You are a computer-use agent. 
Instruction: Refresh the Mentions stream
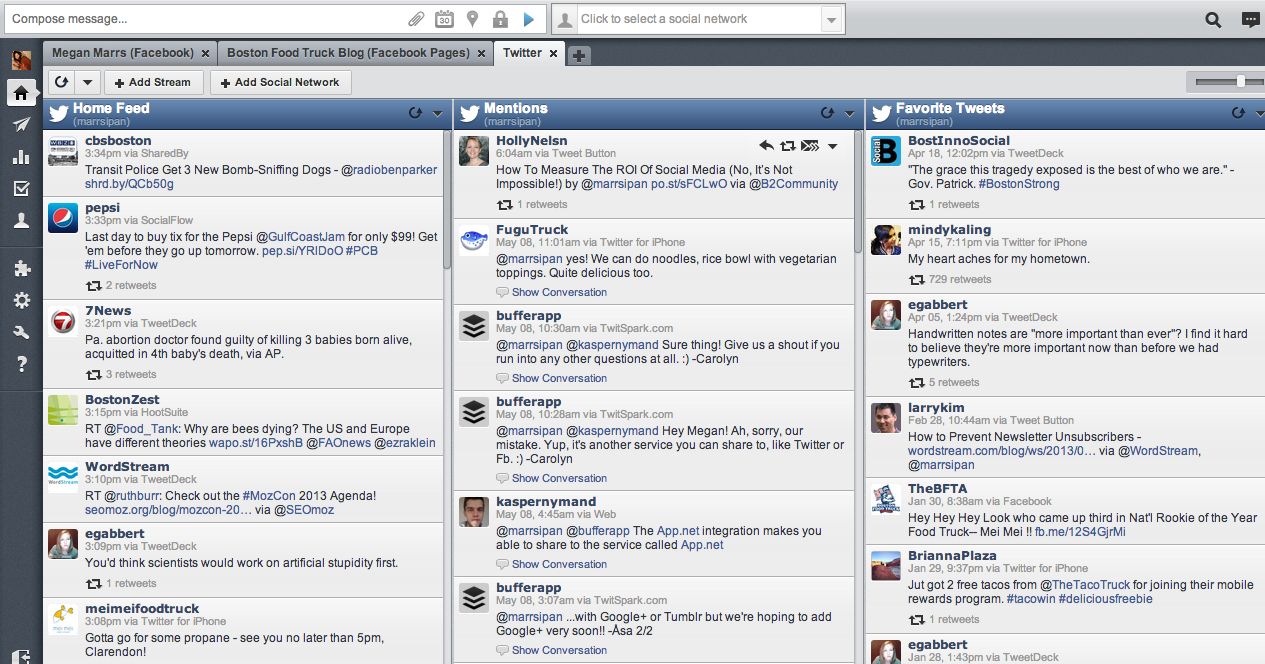click(x=827, y=113)
